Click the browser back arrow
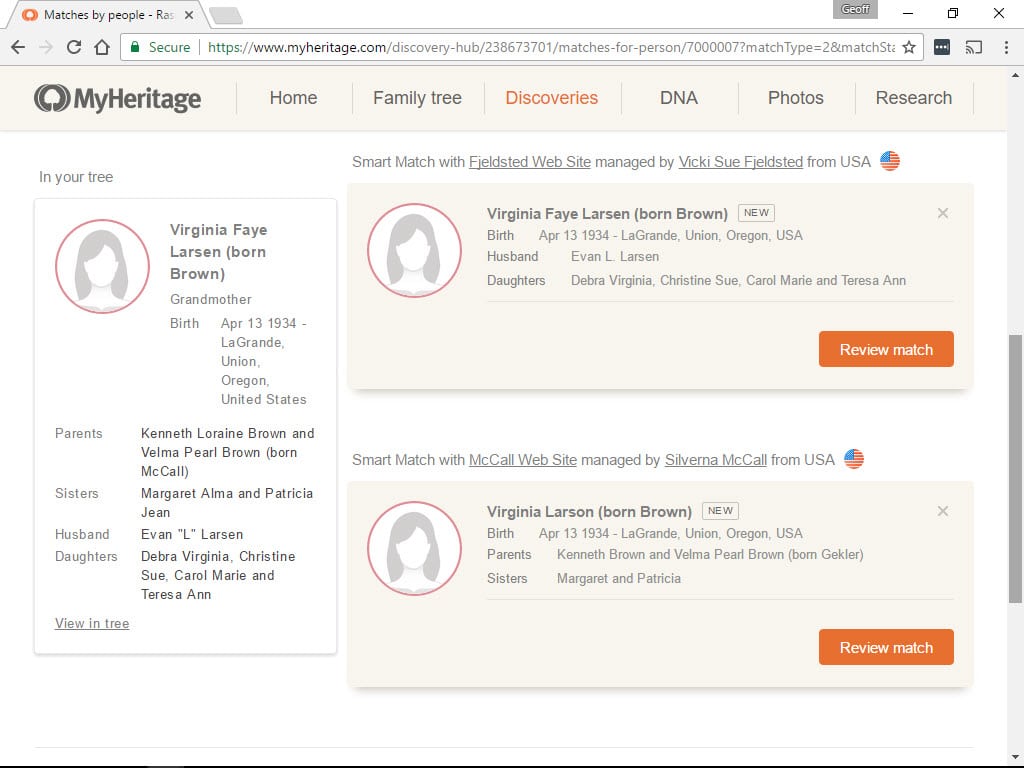The height and width of the screenshot is (768, 1024). [x=18, y=47]
